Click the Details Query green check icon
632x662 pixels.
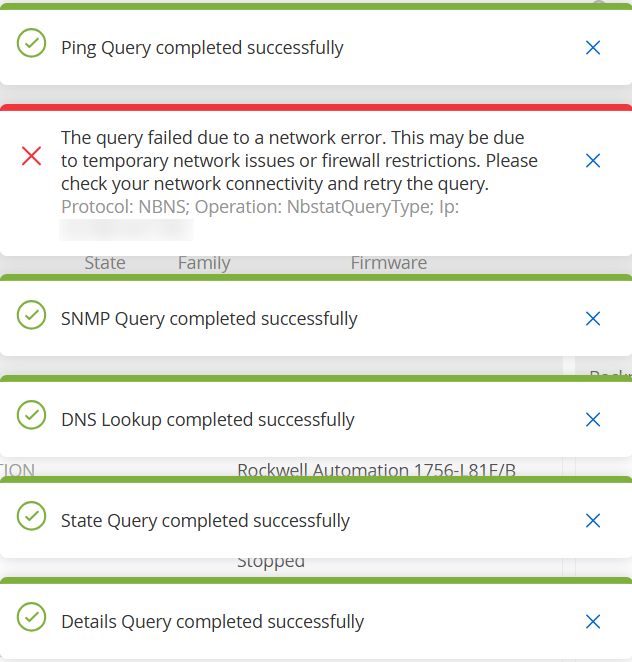point(32,617)
